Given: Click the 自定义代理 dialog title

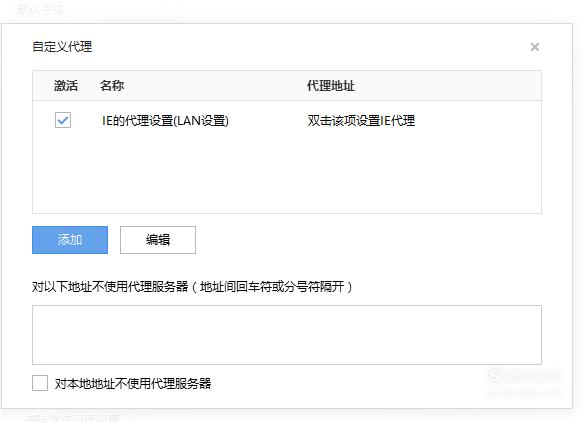Looking at the screenshot, I should 62,47.
